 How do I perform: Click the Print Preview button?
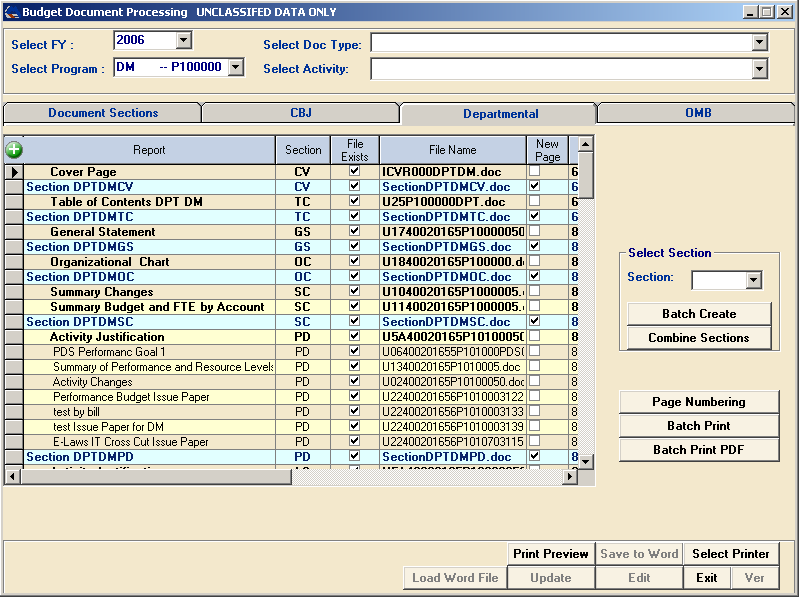[x=551, y=554]
